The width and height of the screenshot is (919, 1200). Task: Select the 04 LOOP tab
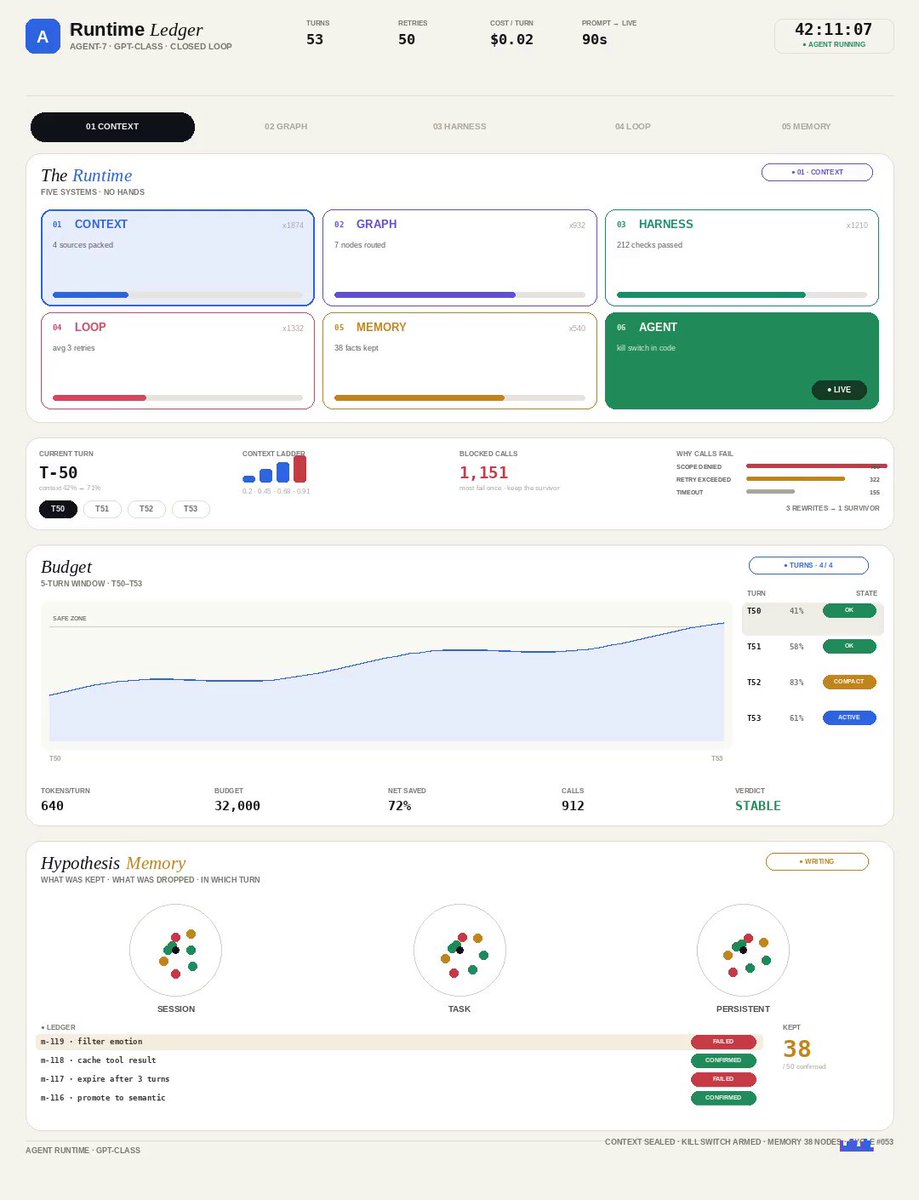tap(633, 127)
